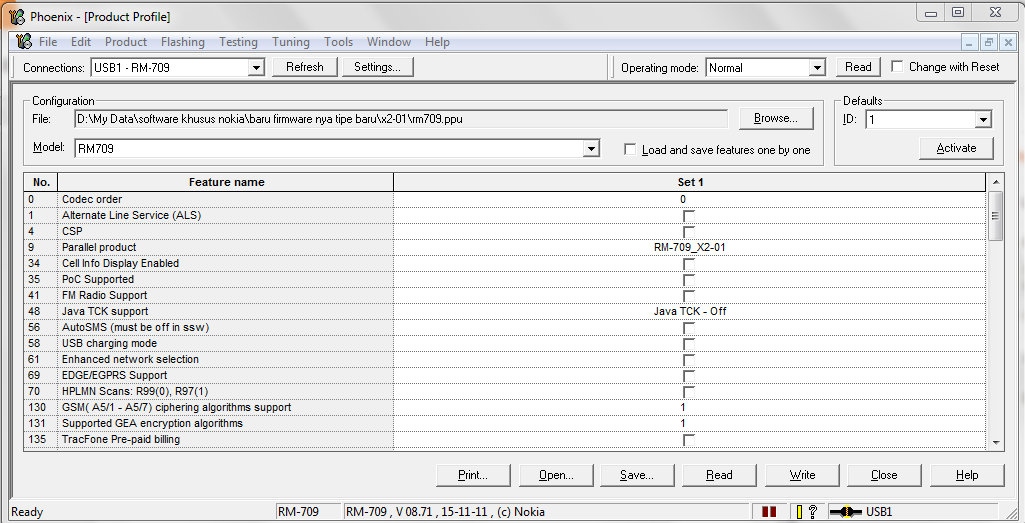
Task: Click the Phoenix icon in the title bar
Action: pyautogui.click(x=17, y=16)
